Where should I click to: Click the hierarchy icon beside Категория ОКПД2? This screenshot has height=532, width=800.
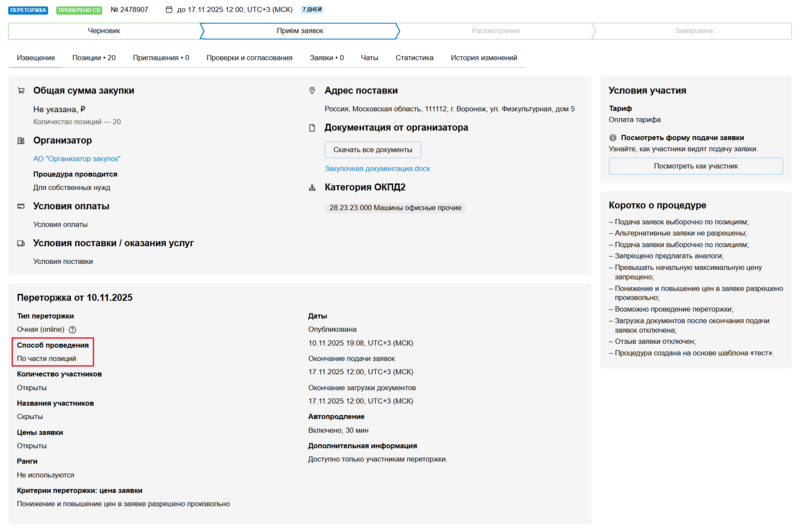click(x=313, y=187)
